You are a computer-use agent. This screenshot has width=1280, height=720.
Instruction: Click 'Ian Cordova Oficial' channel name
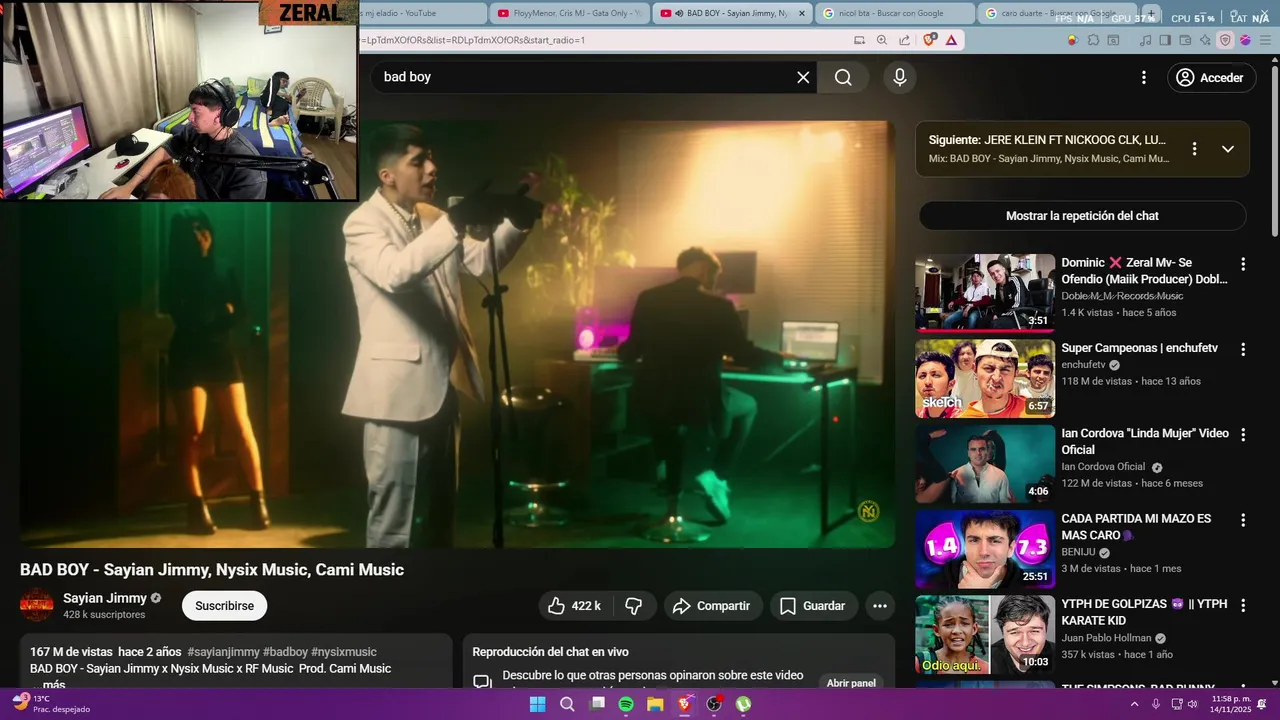point(1103,467)
